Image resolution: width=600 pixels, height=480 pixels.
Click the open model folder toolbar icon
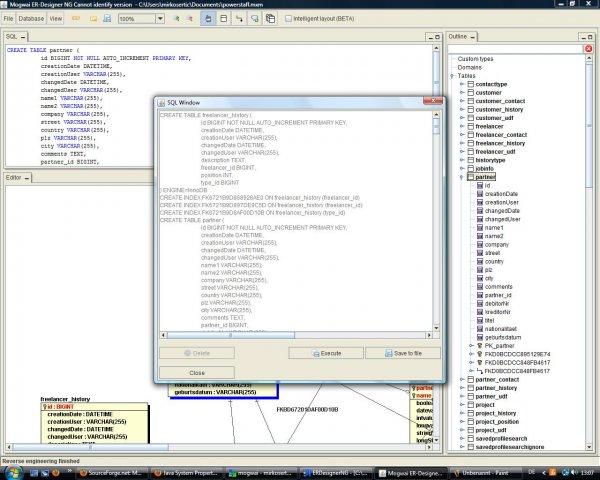[93, 18]
